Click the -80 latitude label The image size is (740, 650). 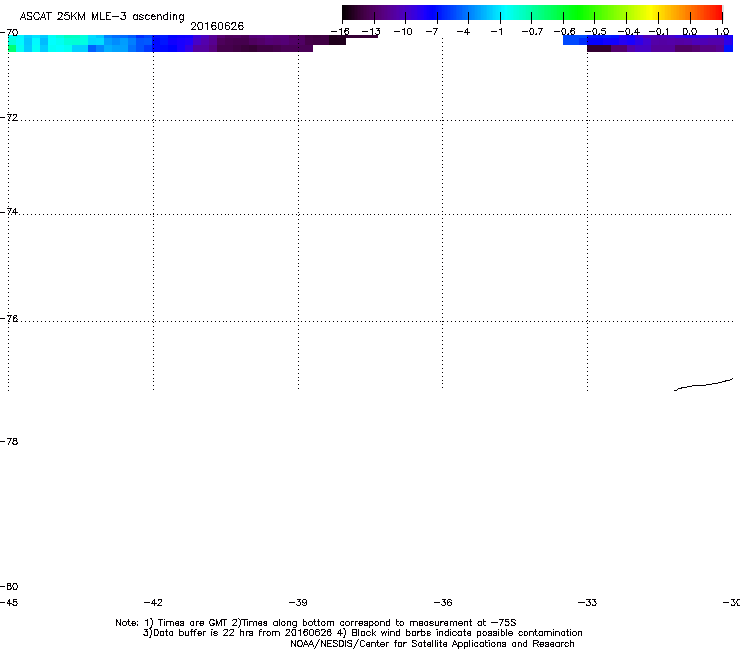point(9,586)
